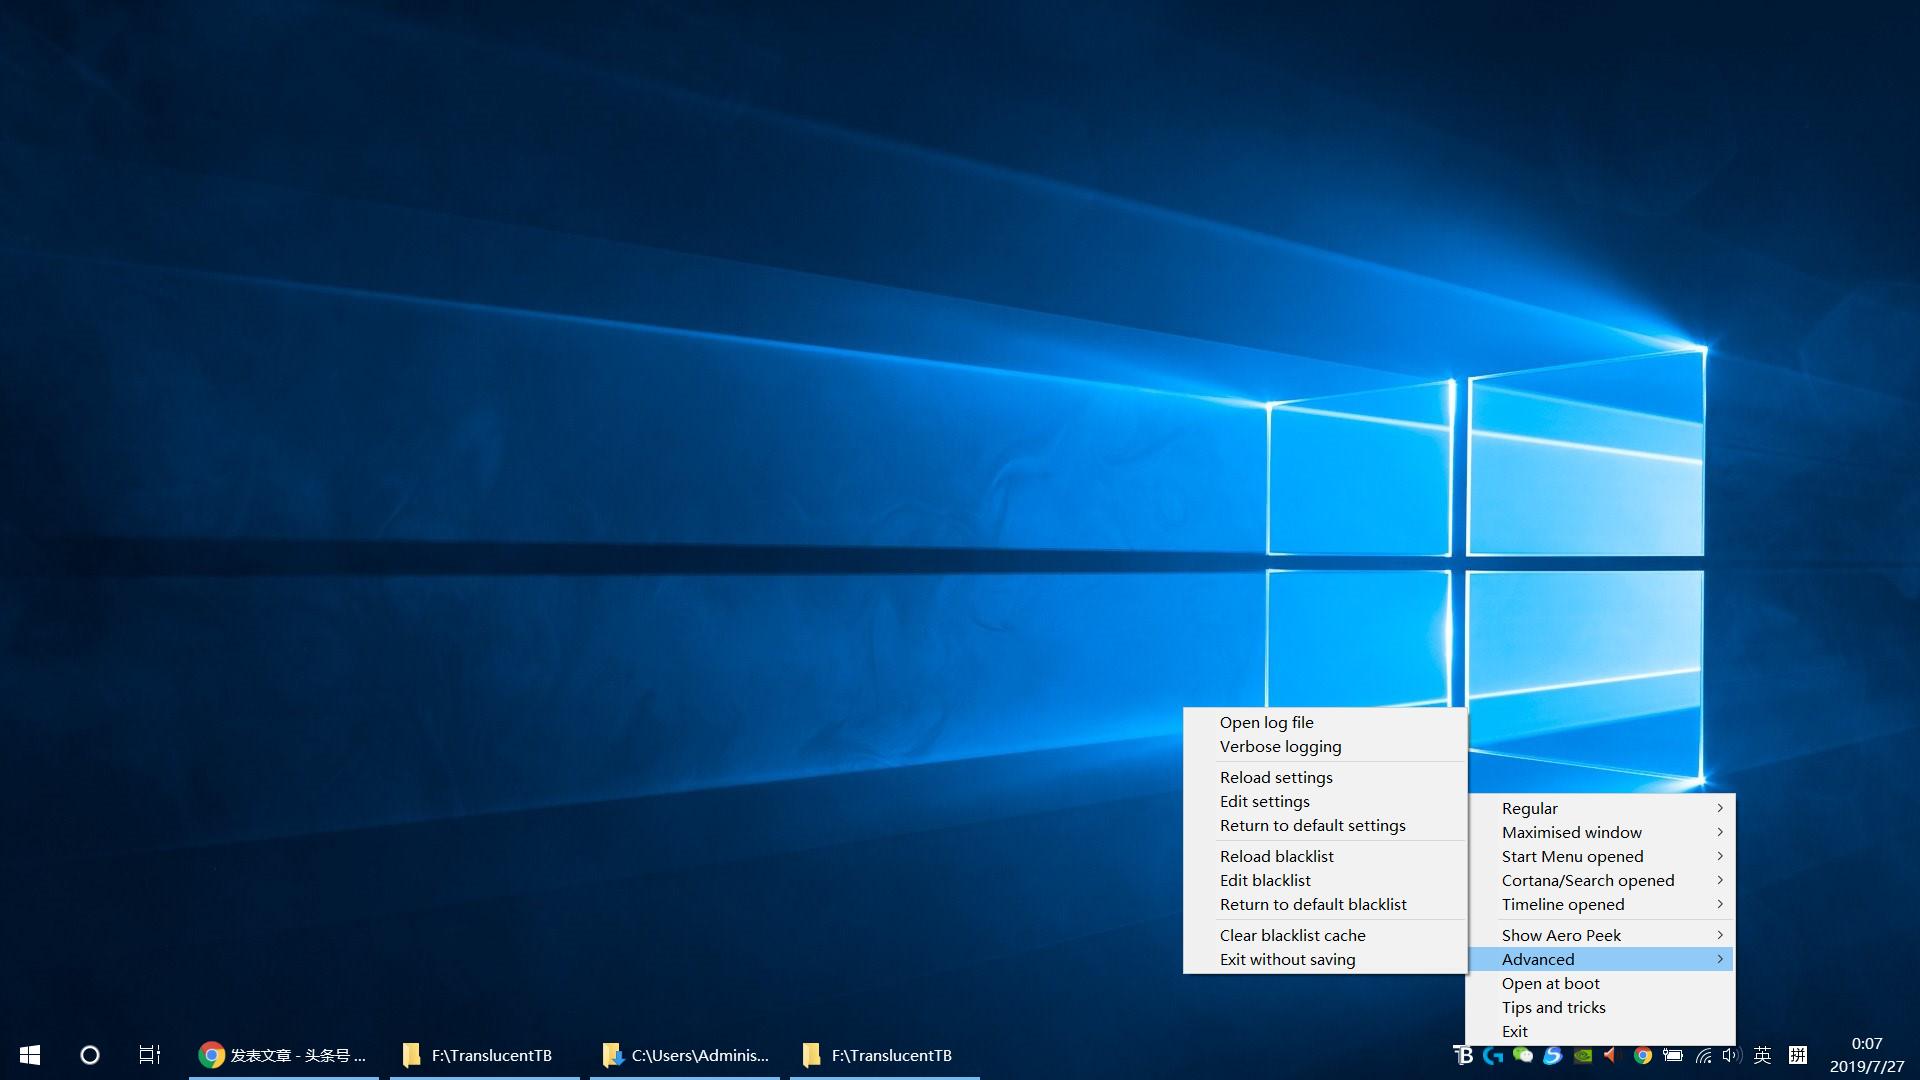Toggle Open at boot option

[x=1550, y=984]
